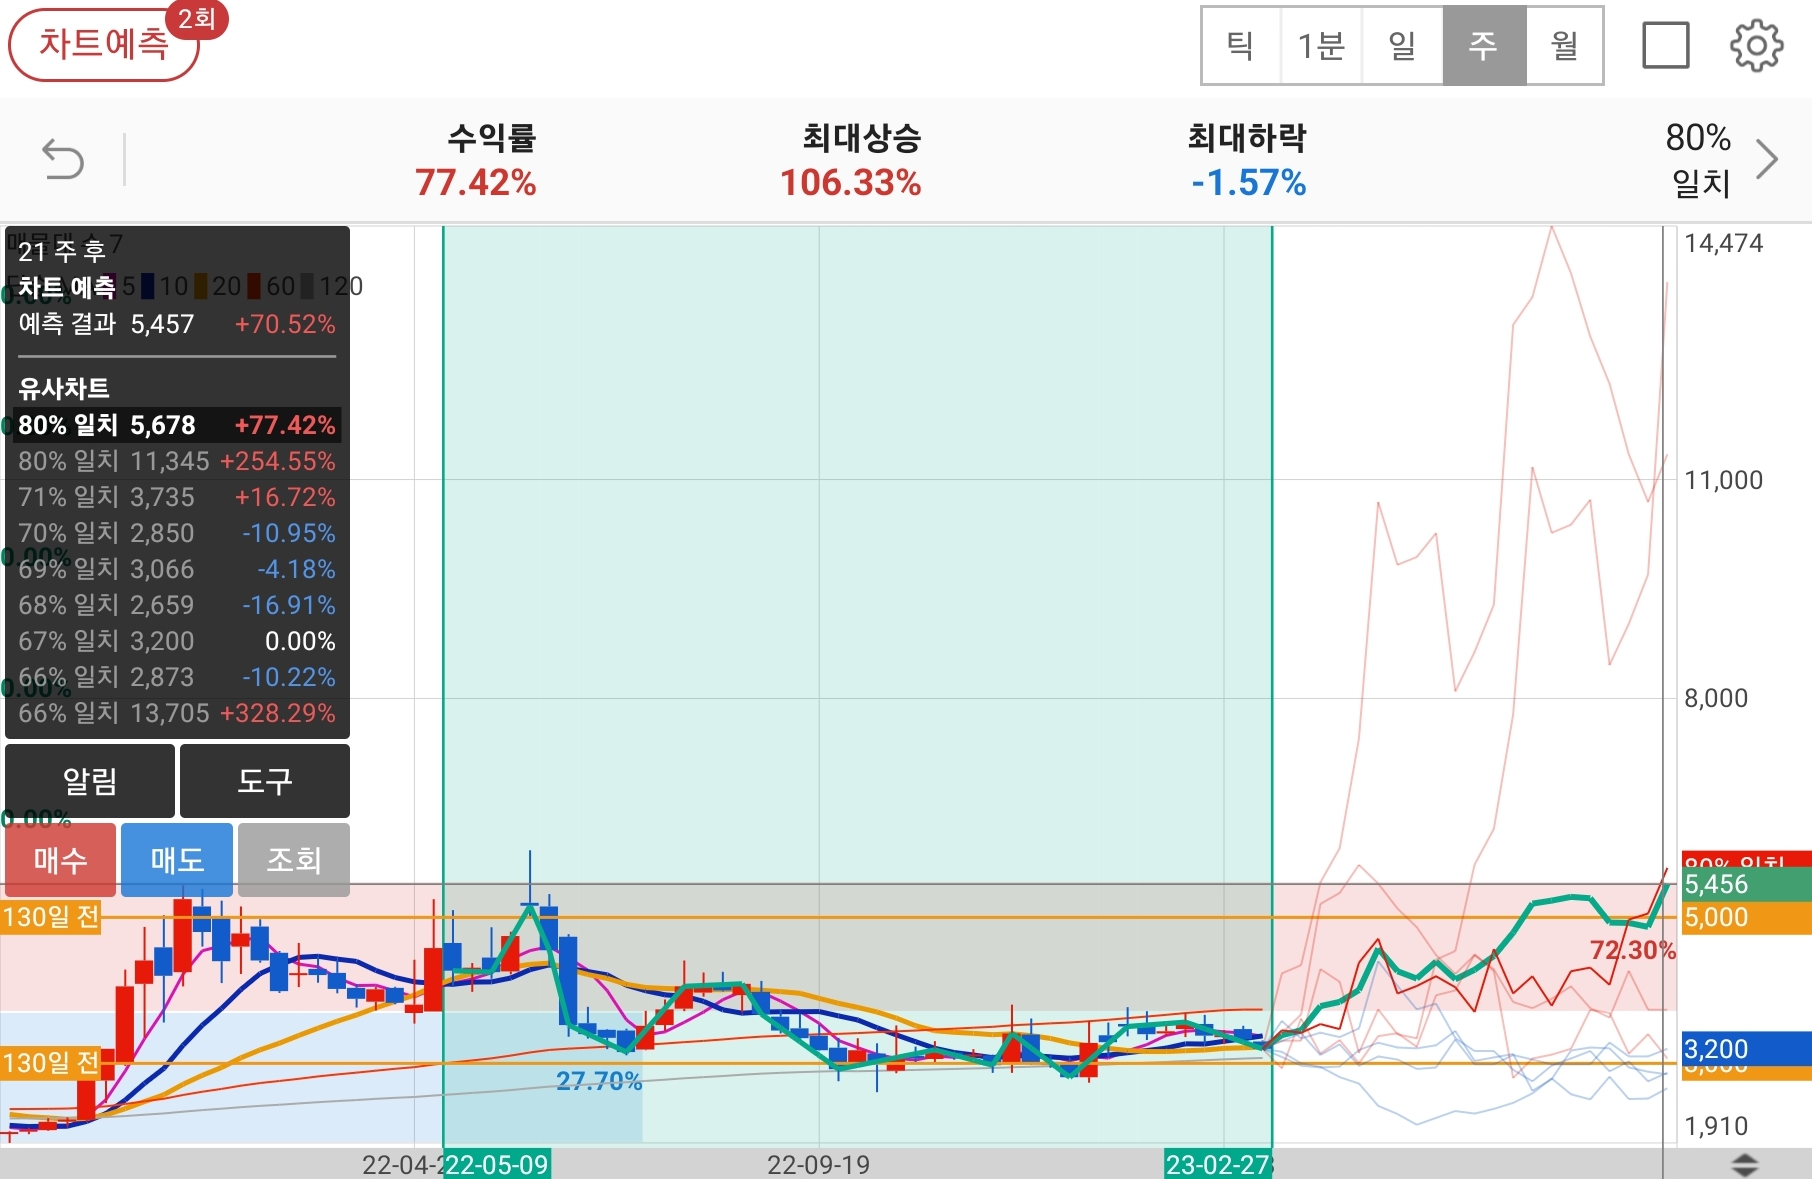Tap the 14,474 price axis label
This screenshot has height=1179, width=1812.
point(1724,243)
